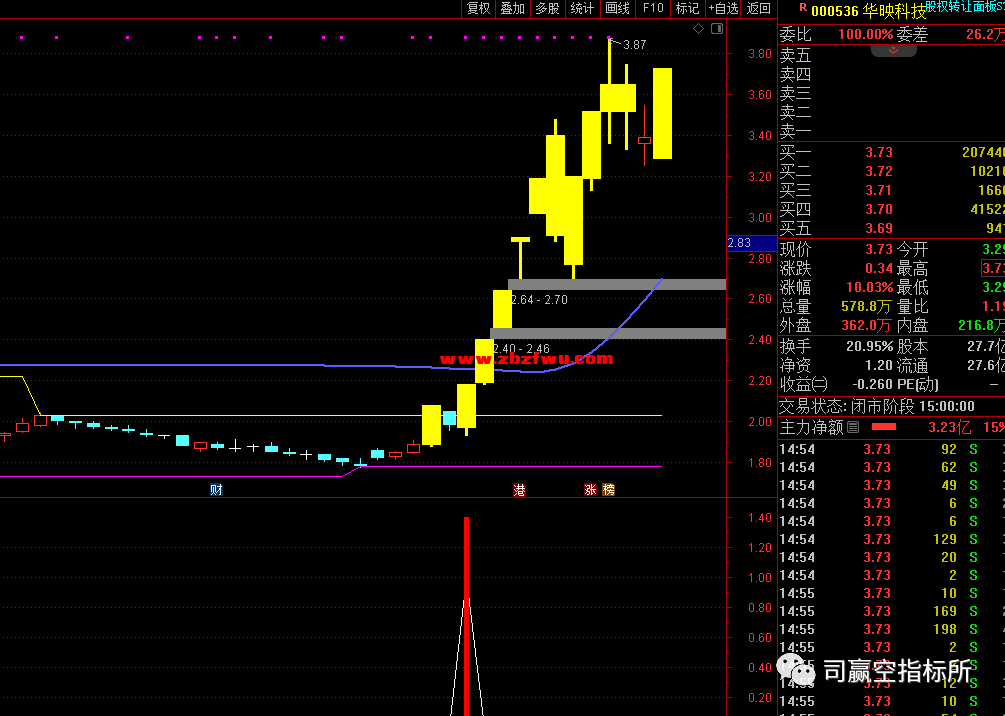Click the 标记 mark button
Viewport: 1005px width, 716px height.
click(687, 8)
